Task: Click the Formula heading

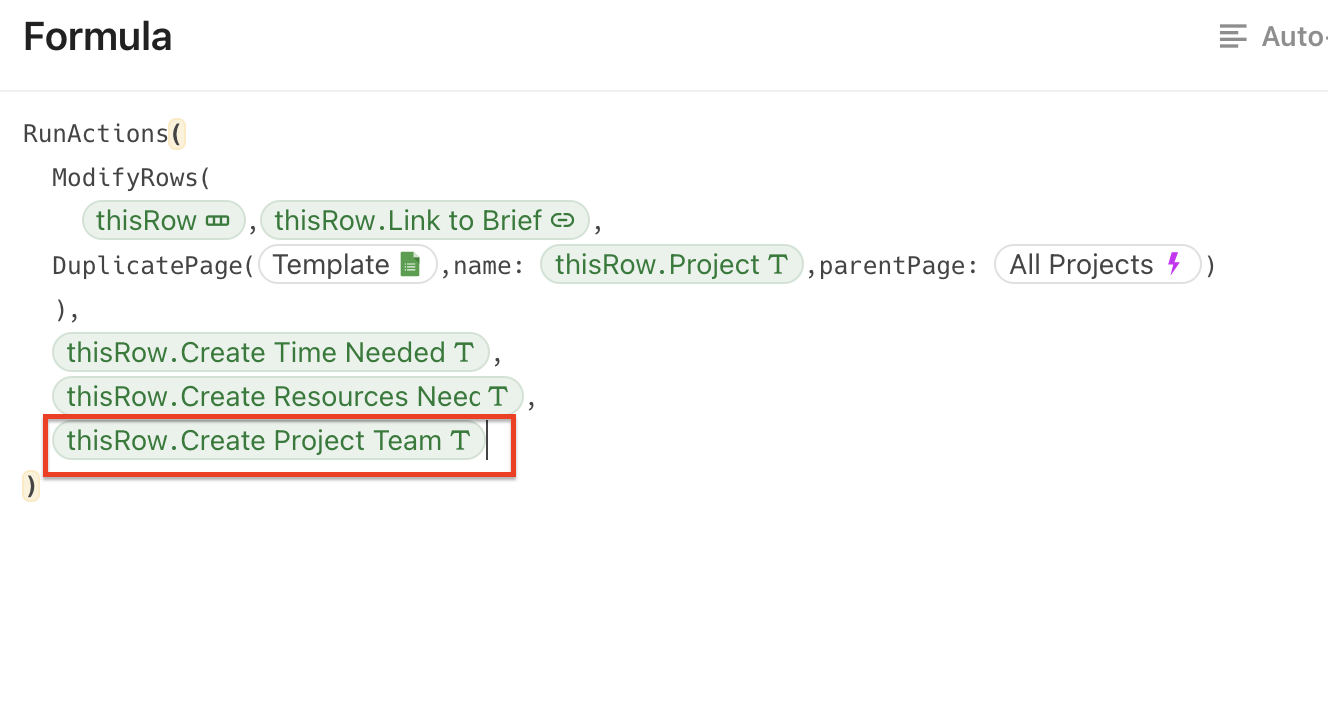Action: pos(98,38)
